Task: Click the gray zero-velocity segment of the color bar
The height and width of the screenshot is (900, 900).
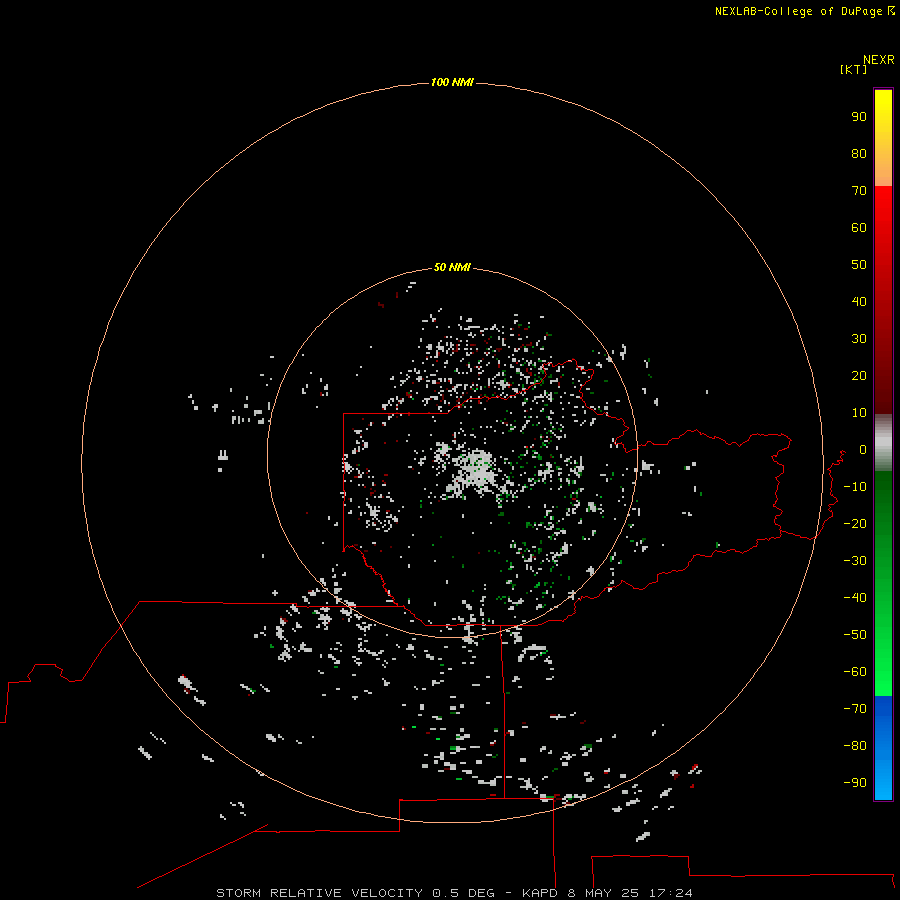Action: [x=883, y=443]
